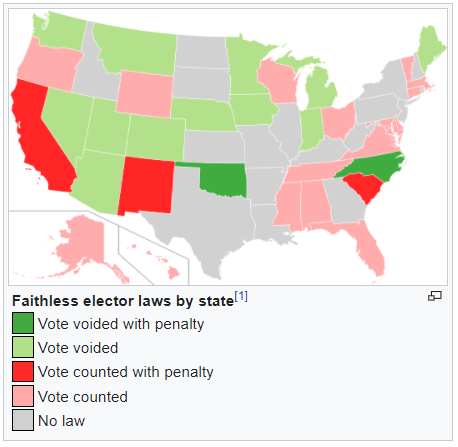458x447 pixels.
Task: Click the 'Faithless elector laws by state' caption
Action: coord(123,301)
